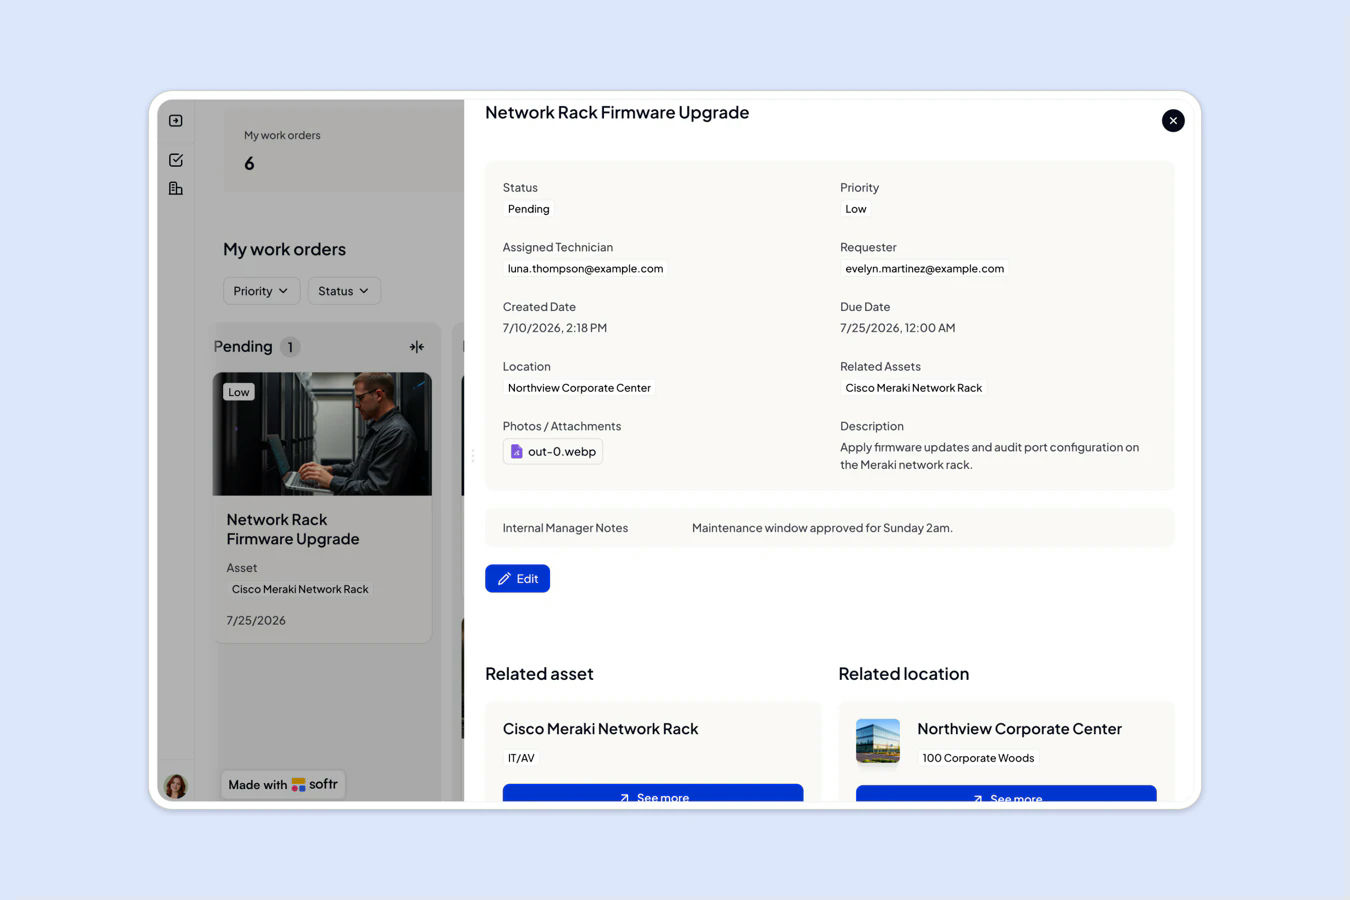Screen dimensions: 1350x900
Task: Open the Priority filter dropdown
Action: [x=261, y=291]
